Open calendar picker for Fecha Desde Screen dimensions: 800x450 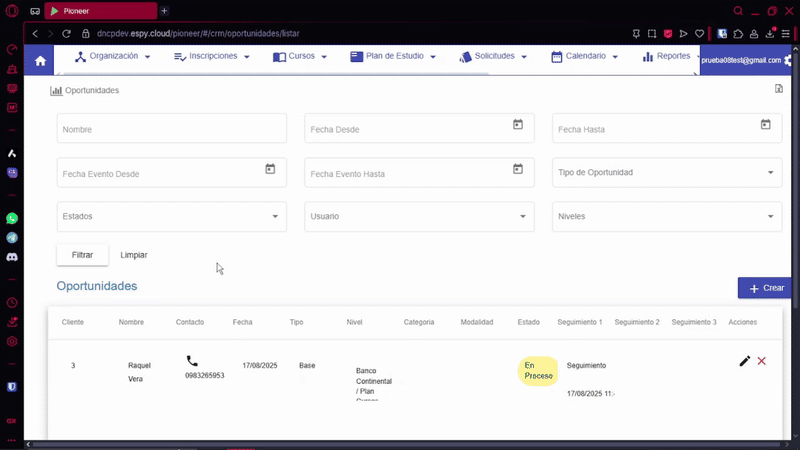(518, 125)
